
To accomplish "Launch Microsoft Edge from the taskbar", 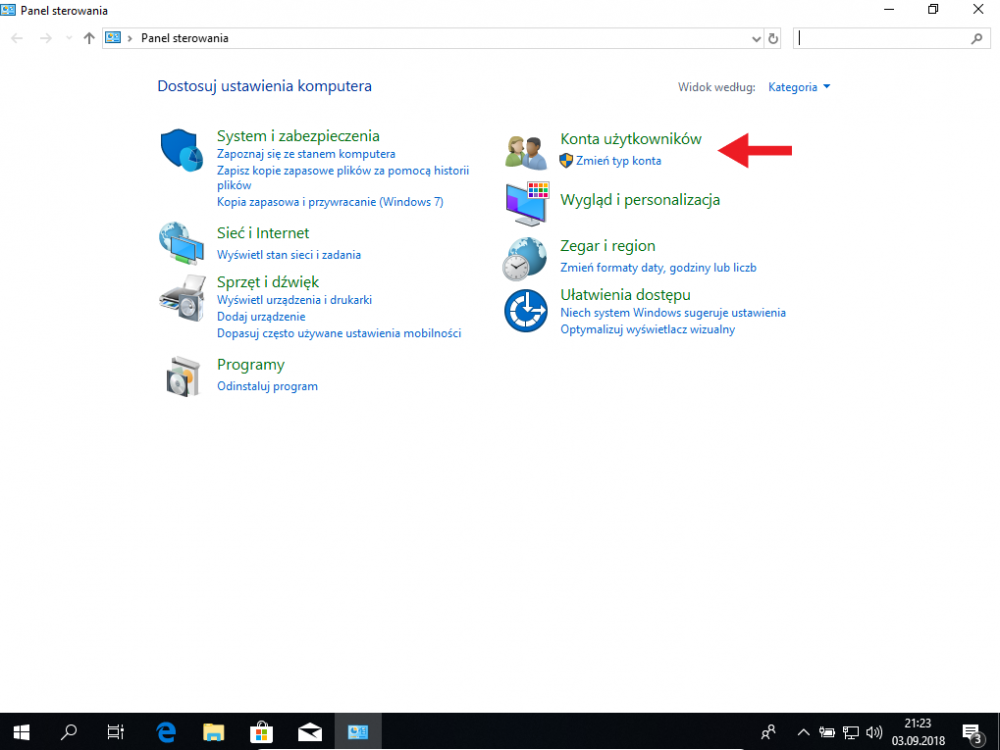I will tap(166, 732).
